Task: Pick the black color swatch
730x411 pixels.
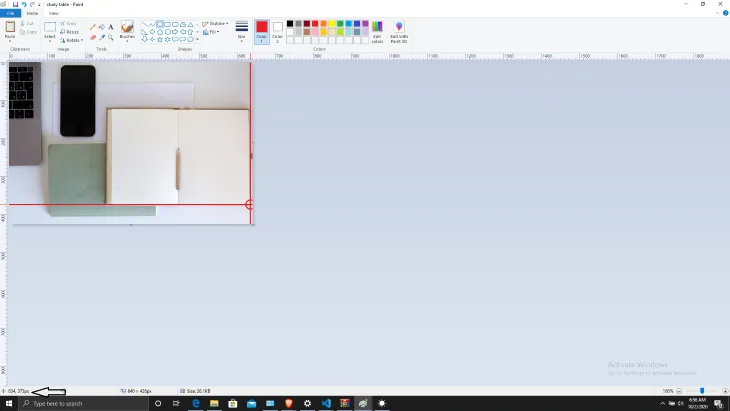Action: click(290, 24)
